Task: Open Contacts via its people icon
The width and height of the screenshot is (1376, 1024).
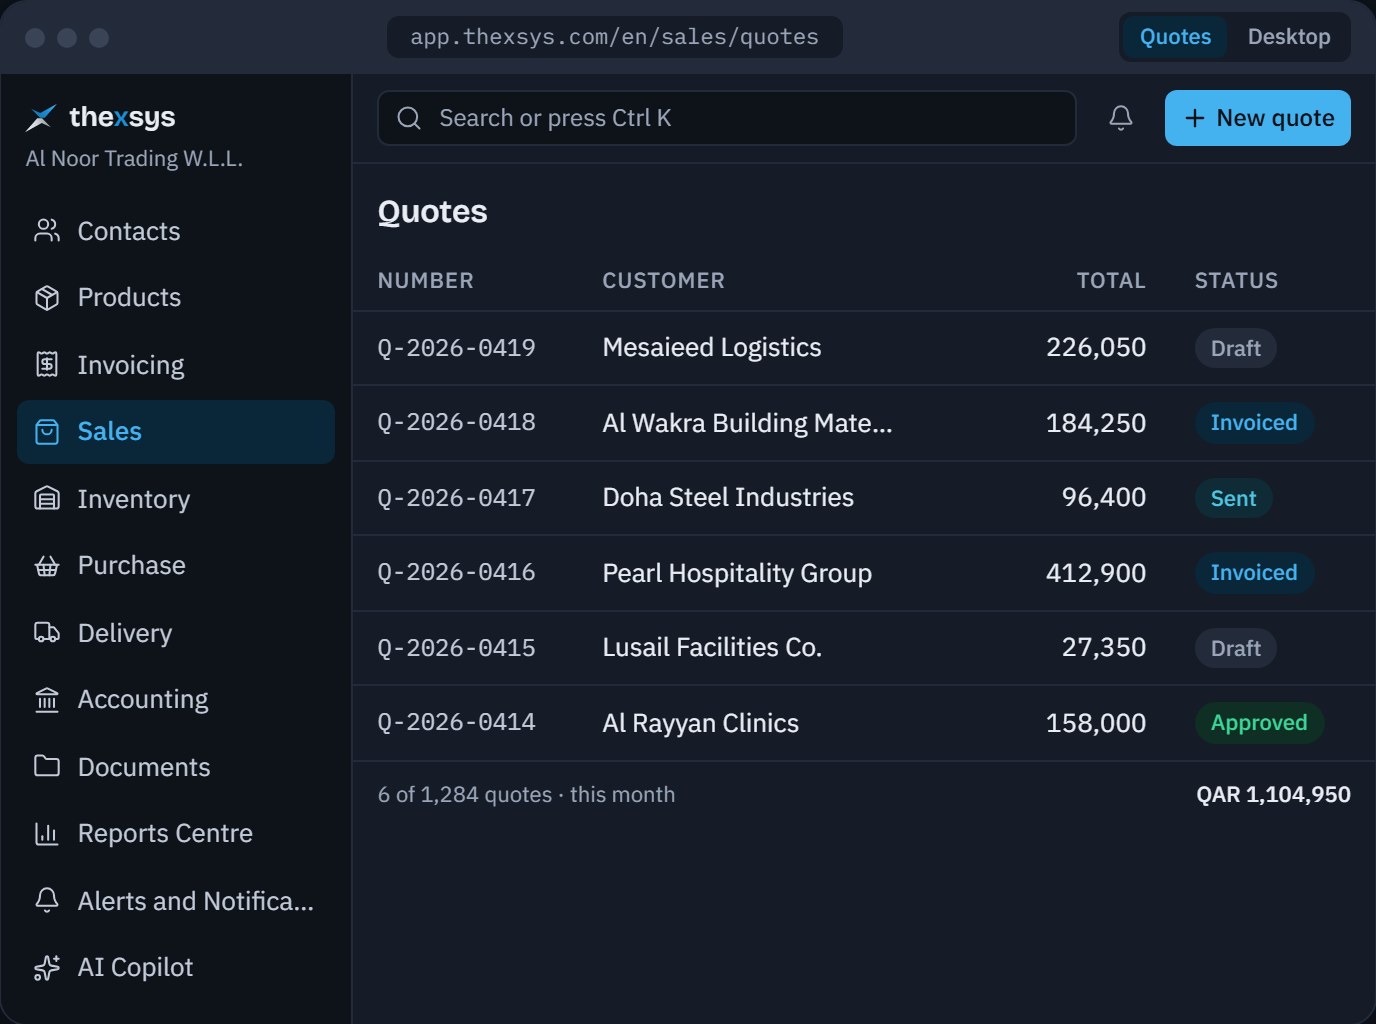Action: click(x=47, y=231)
